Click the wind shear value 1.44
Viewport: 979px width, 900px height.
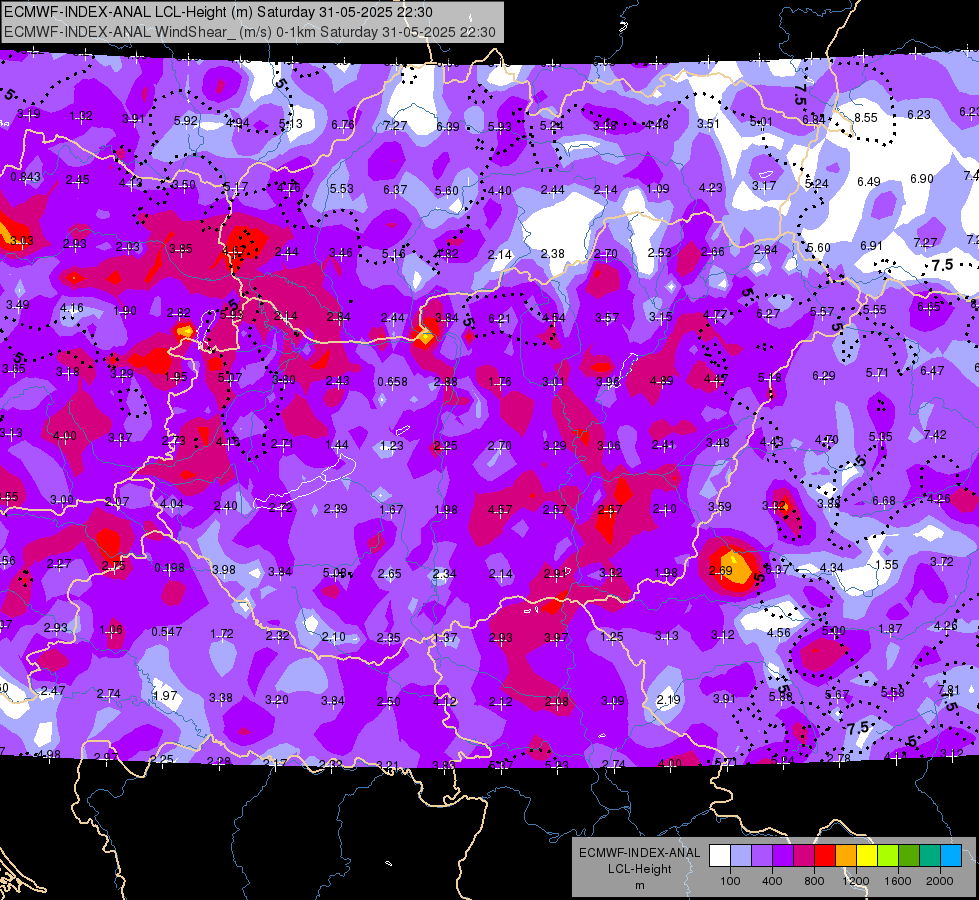click(x=337, y=445)
